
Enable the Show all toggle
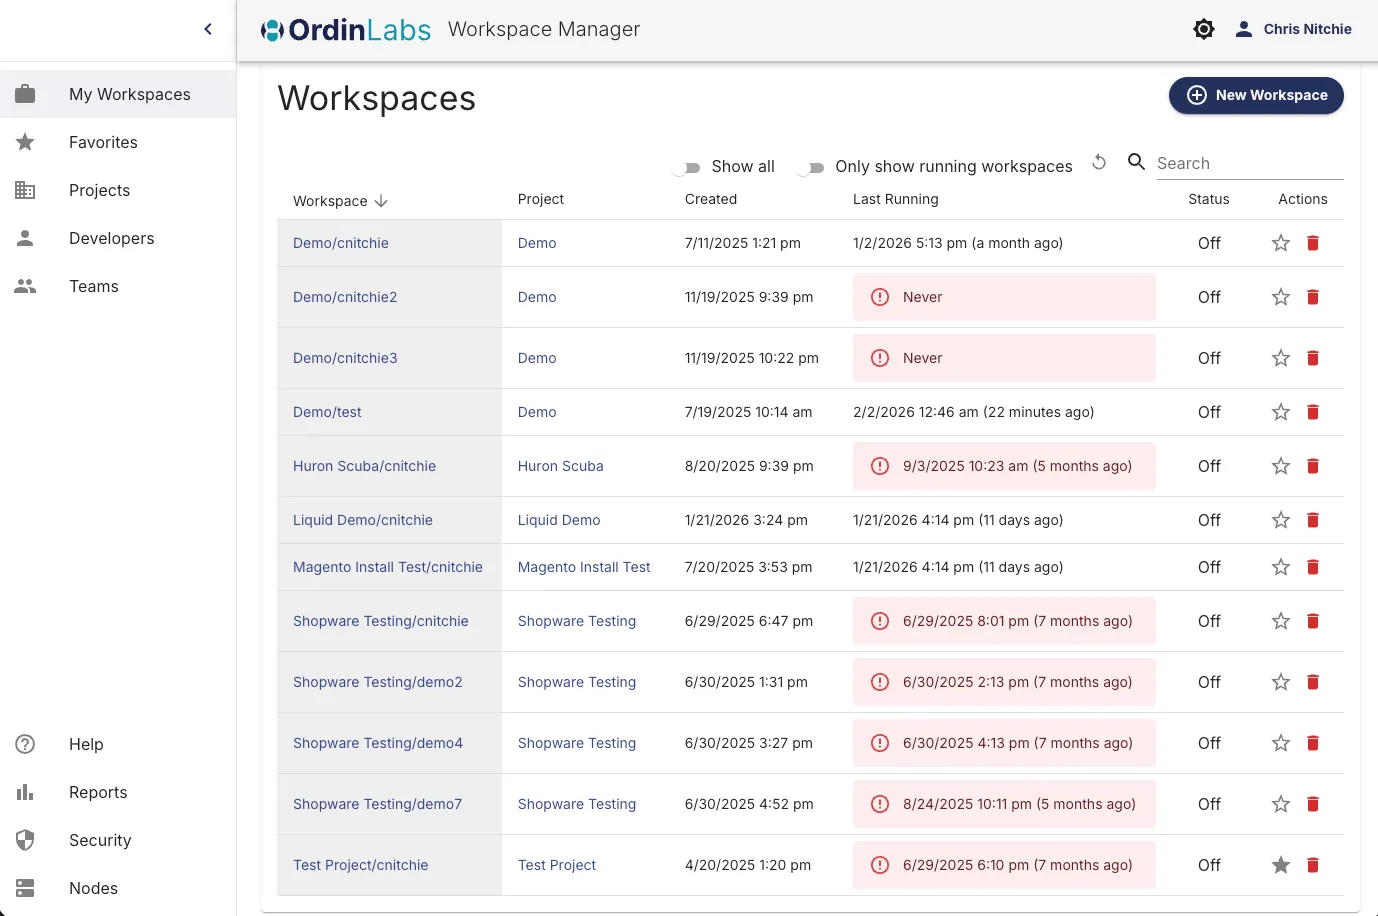tap(687, 167)
